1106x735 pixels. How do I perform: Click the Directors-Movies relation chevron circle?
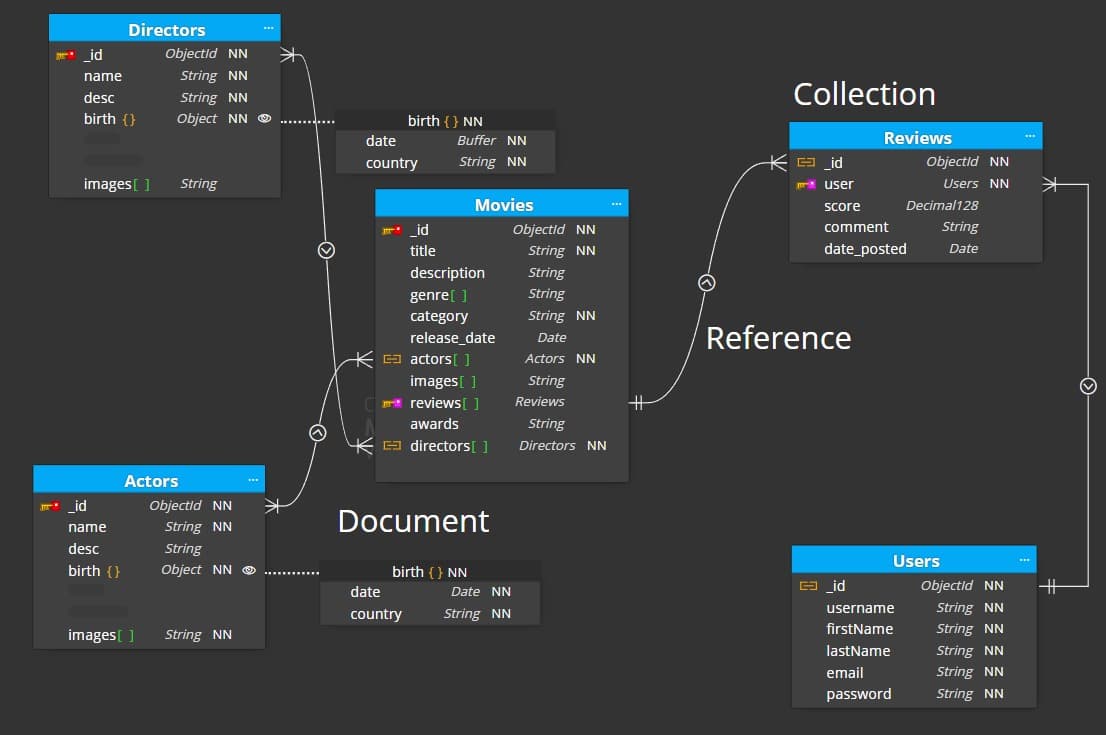click(326, 250)
